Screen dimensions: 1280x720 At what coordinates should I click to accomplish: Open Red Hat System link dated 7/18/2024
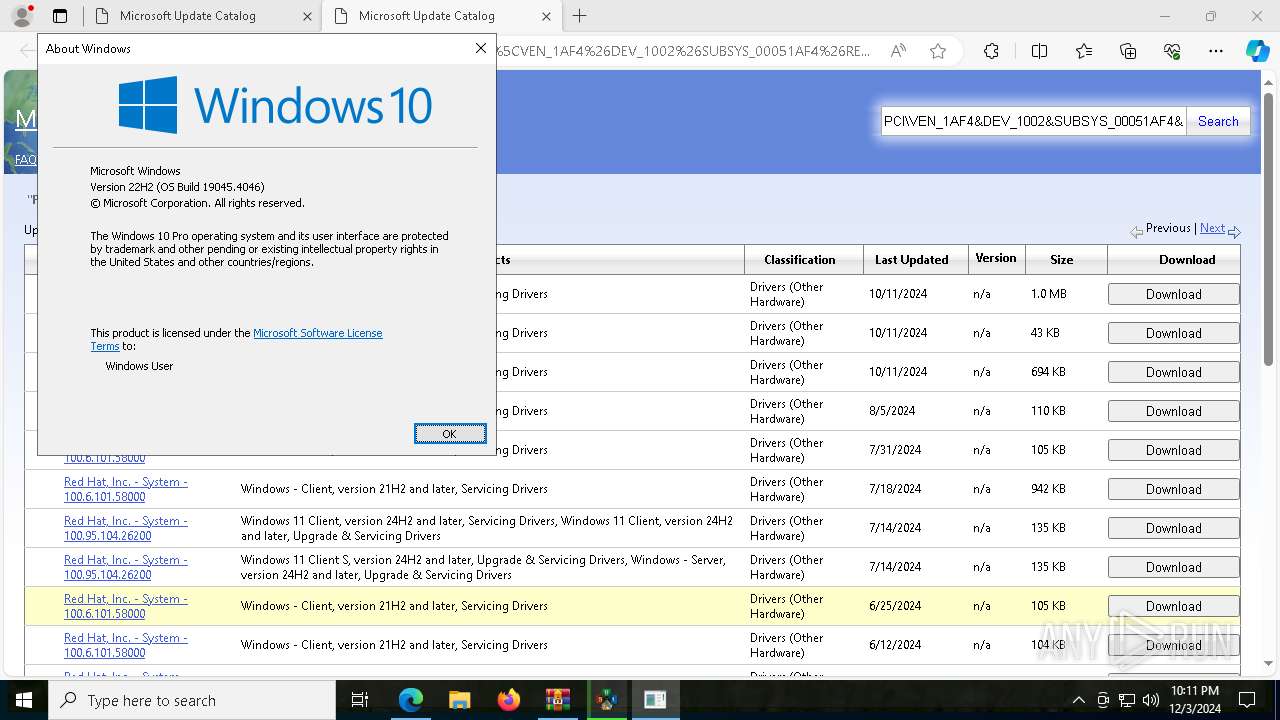(126, 489)
